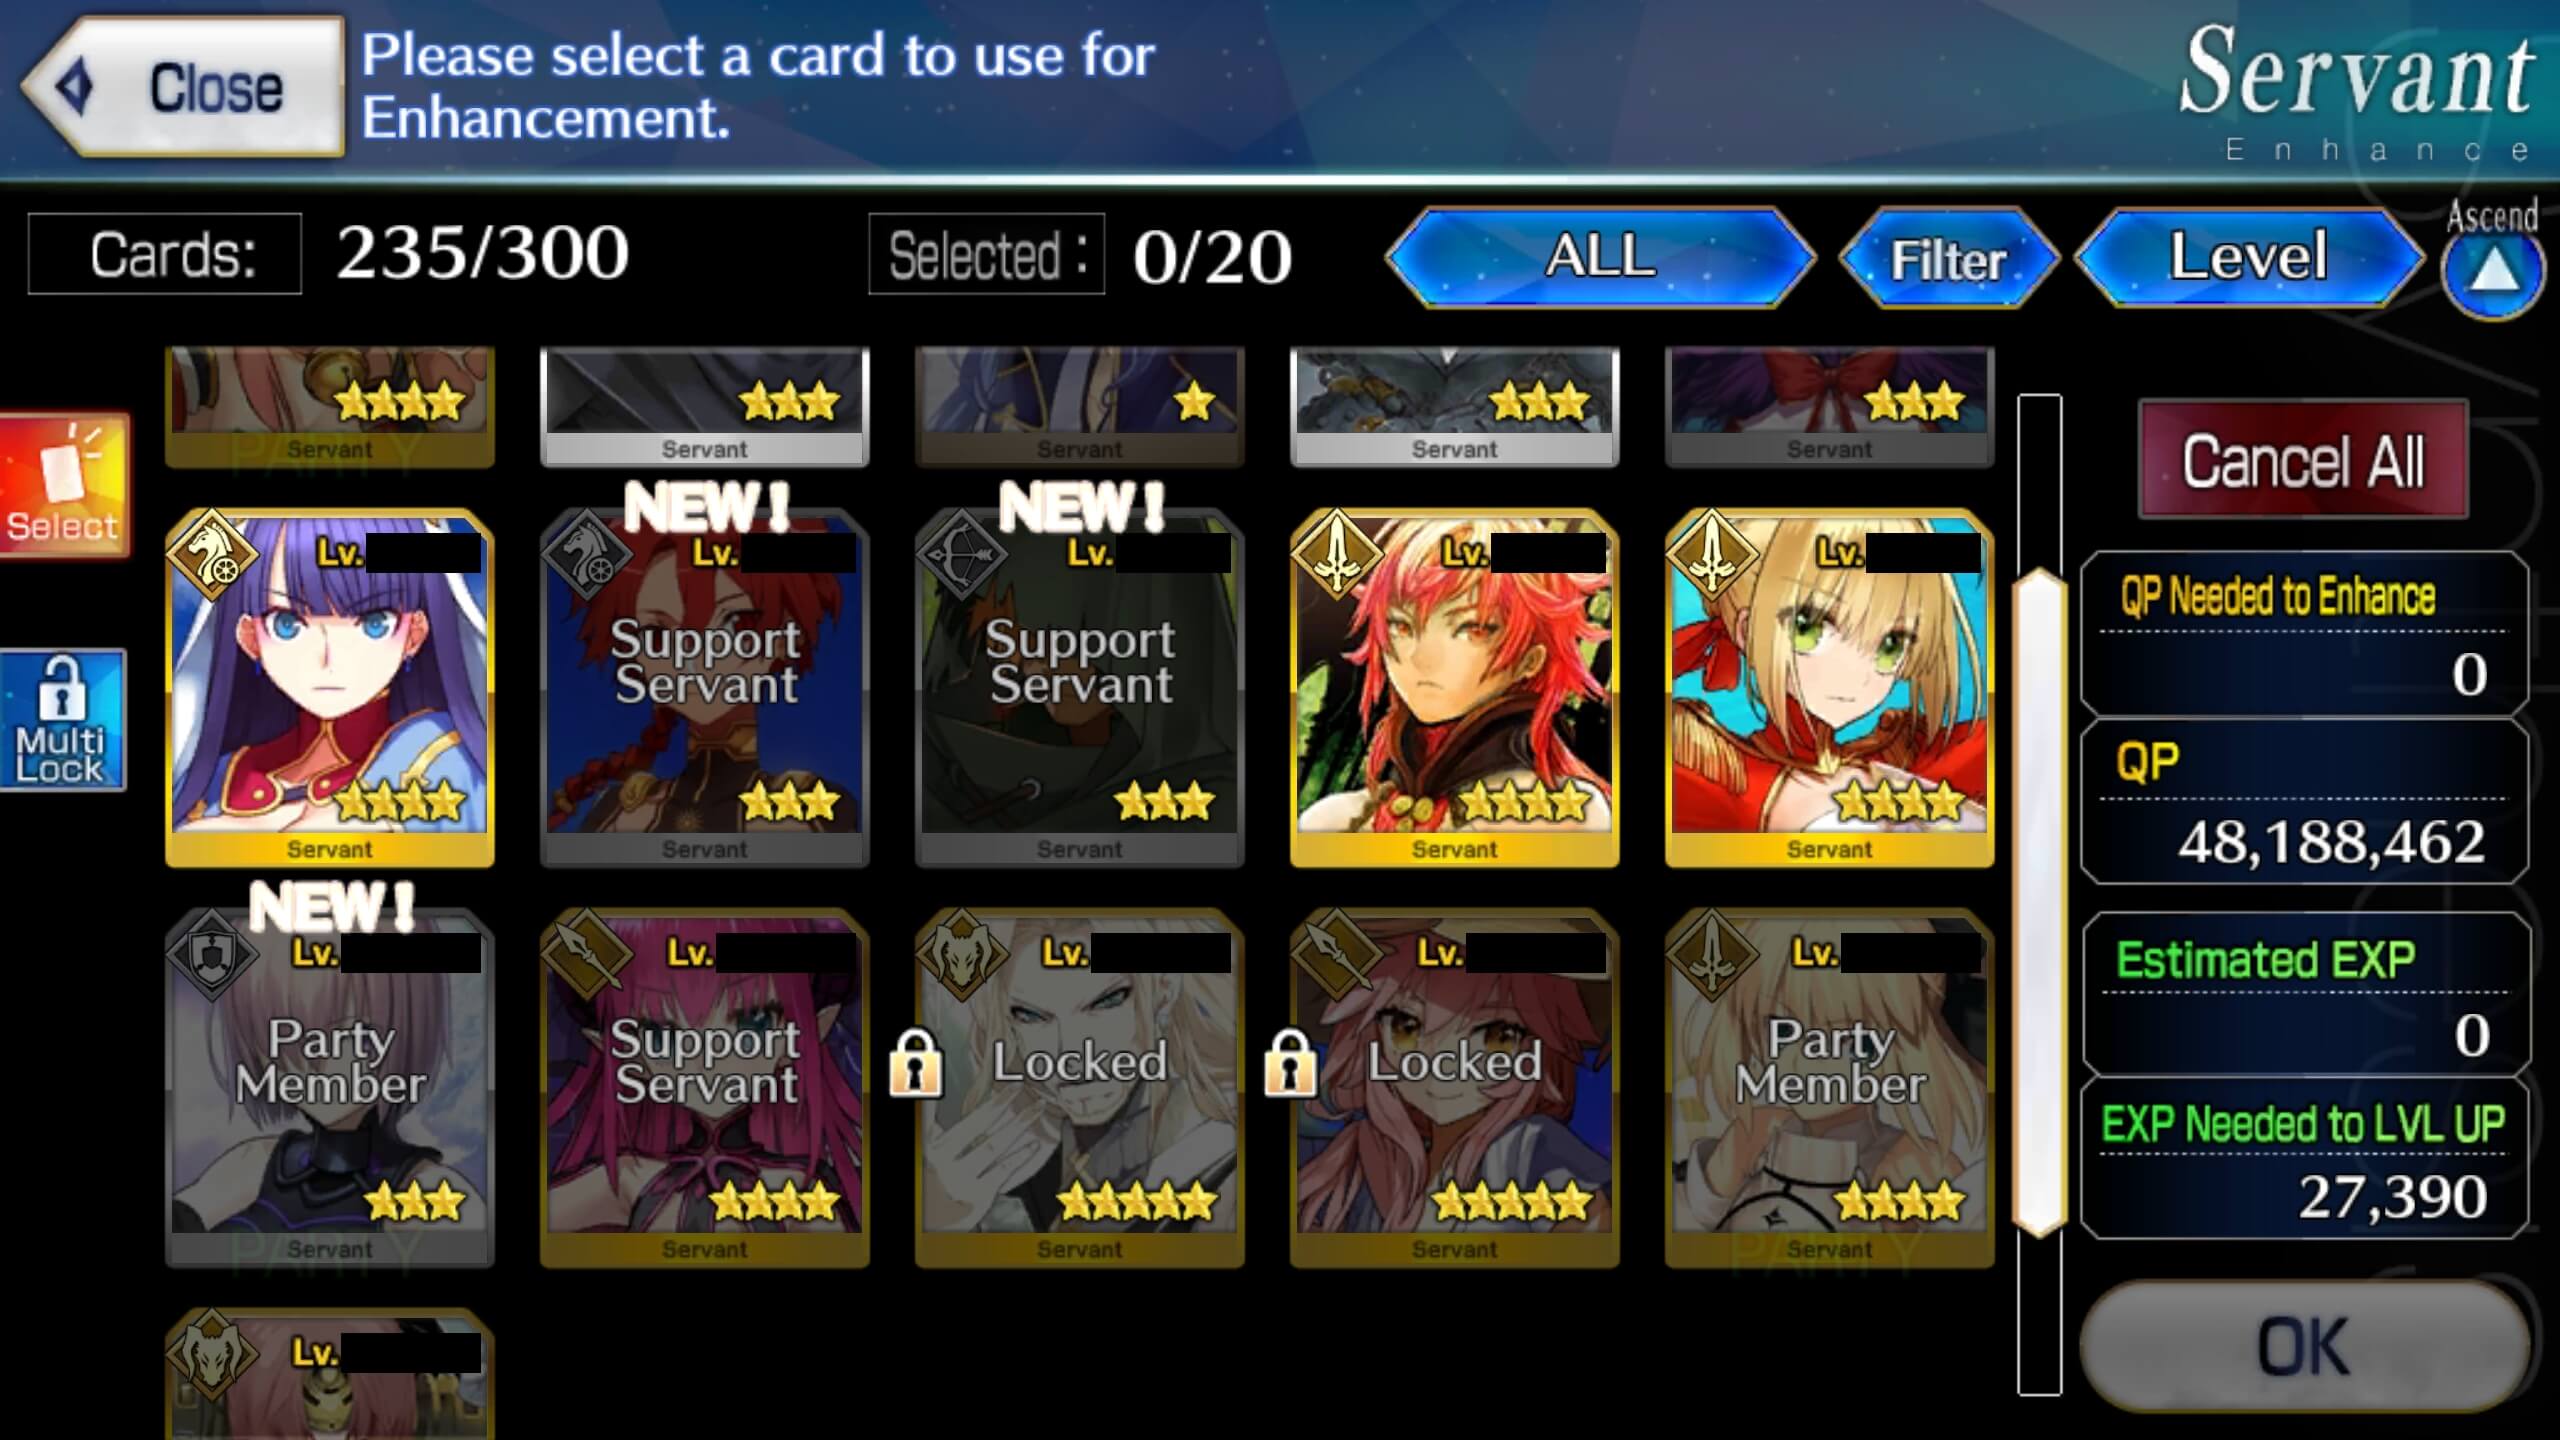Open the ALL class selector
The width and height of the screenshot is (2560, 1440).
(x=1600, y=257)
